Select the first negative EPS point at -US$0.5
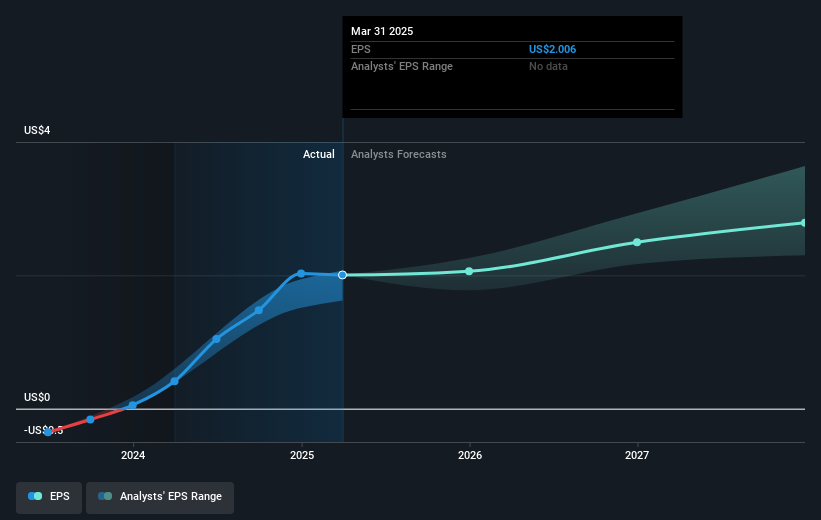Screen dimensions: 821x520 click(48, 432)
